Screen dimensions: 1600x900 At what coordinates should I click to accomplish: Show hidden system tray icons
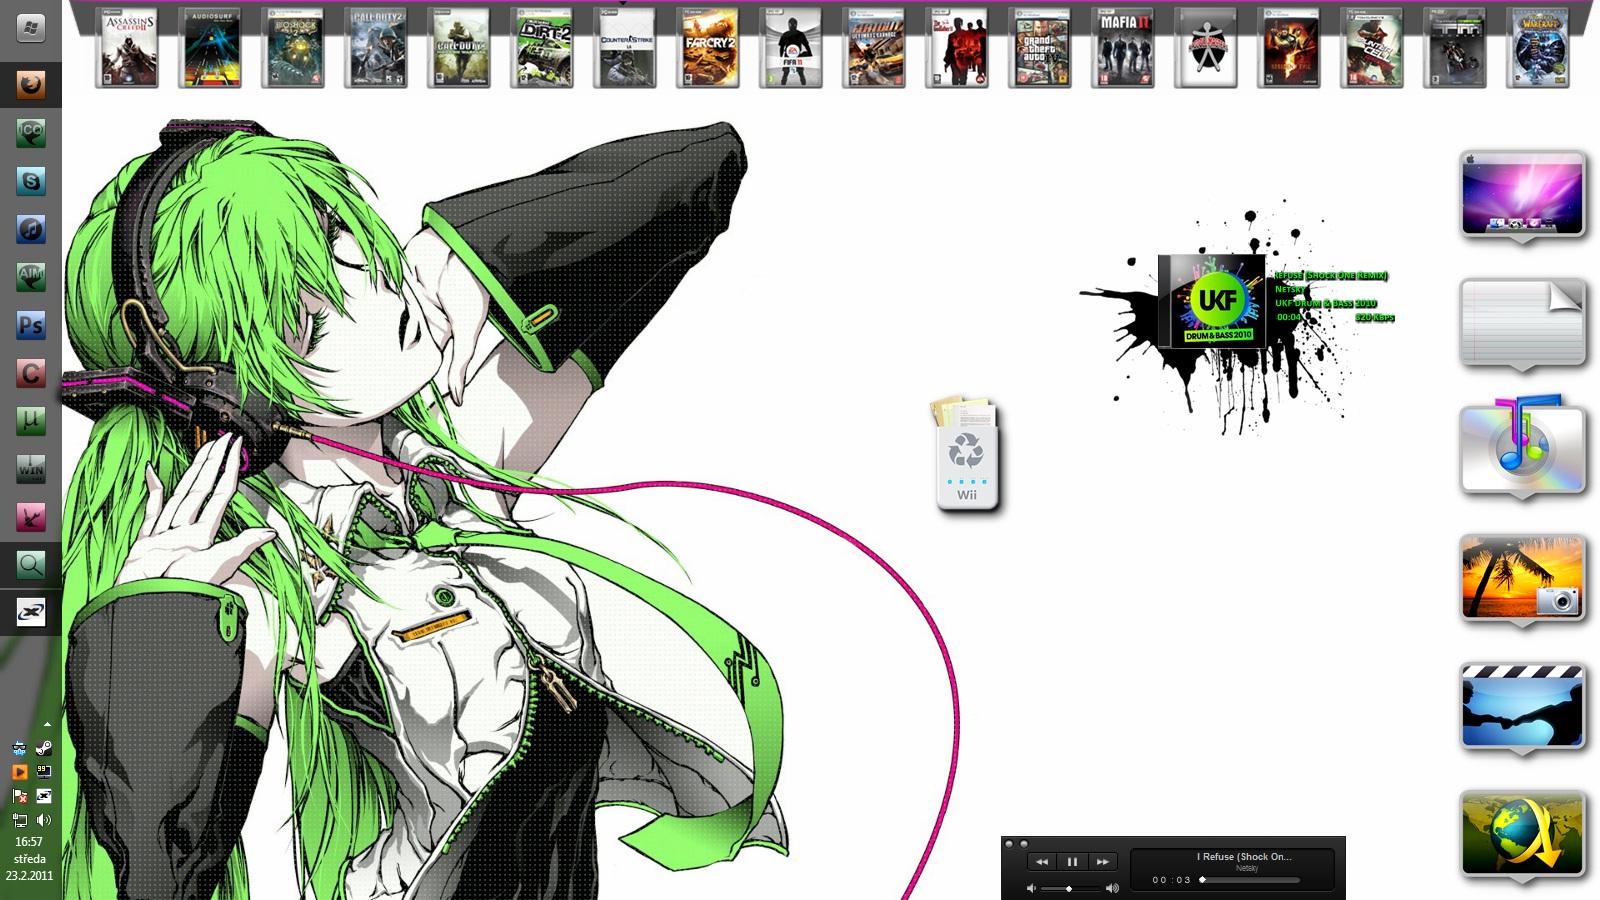[47, 724]
